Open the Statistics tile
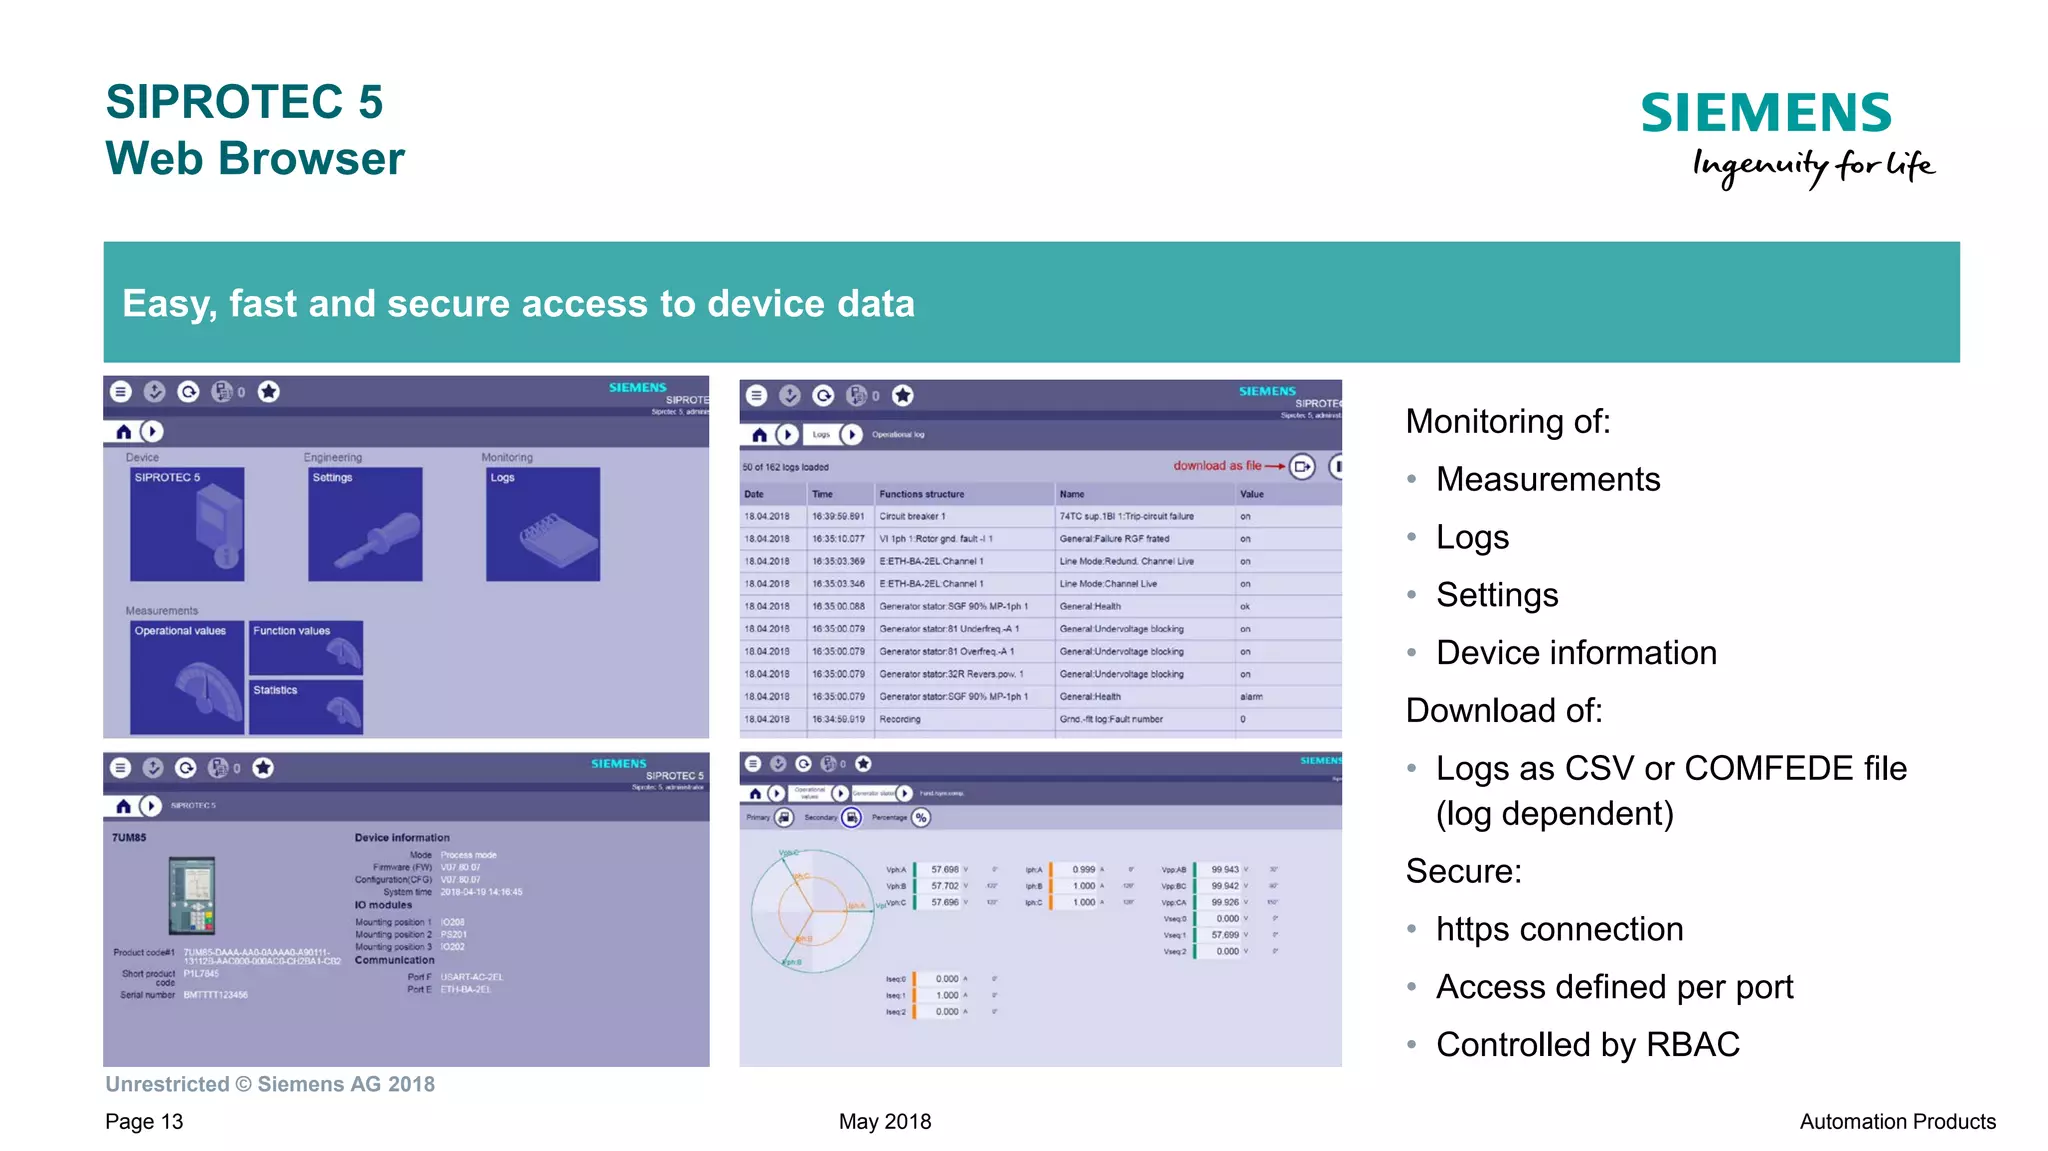Screen dimensions: 2048x1151 point(306,707)
